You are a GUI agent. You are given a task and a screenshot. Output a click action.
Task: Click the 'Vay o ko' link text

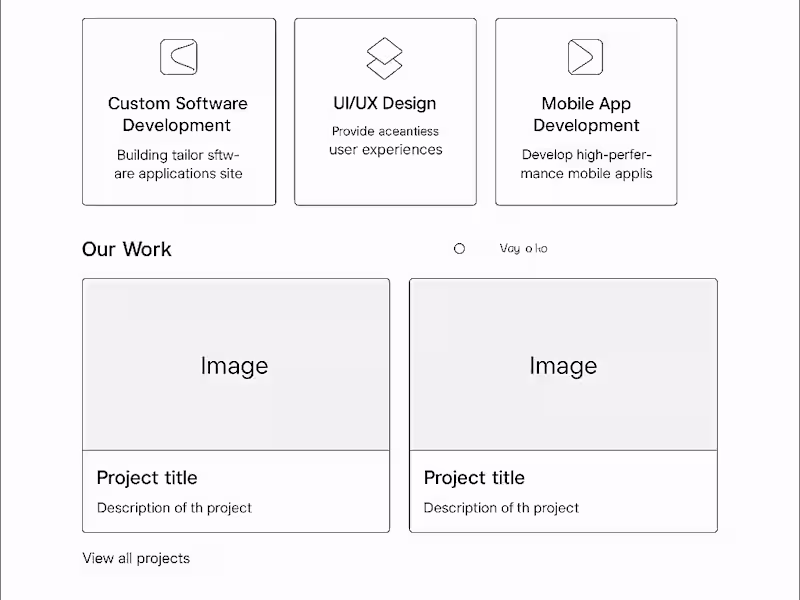point(523,248)
